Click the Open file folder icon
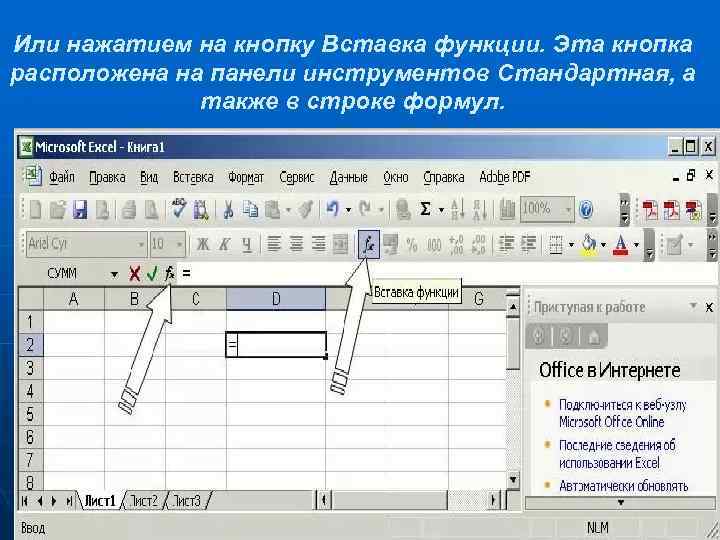Viewport: 720px width, 540px height. (57, 210)
